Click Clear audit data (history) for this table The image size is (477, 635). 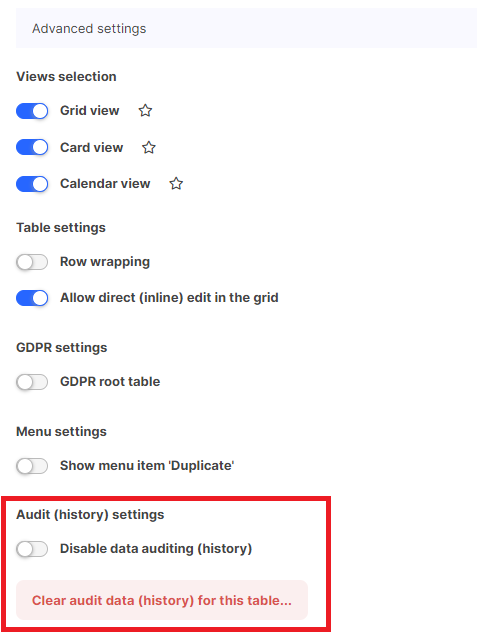162,600
